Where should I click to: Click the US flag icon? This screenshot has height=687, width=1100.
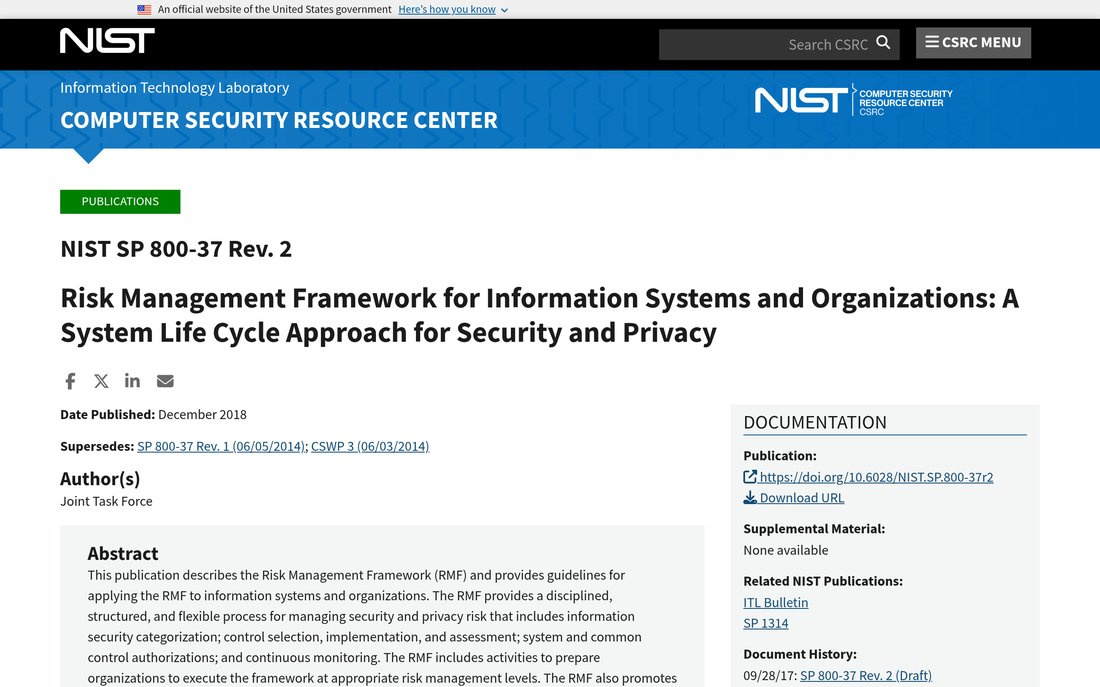click(144, 10)
